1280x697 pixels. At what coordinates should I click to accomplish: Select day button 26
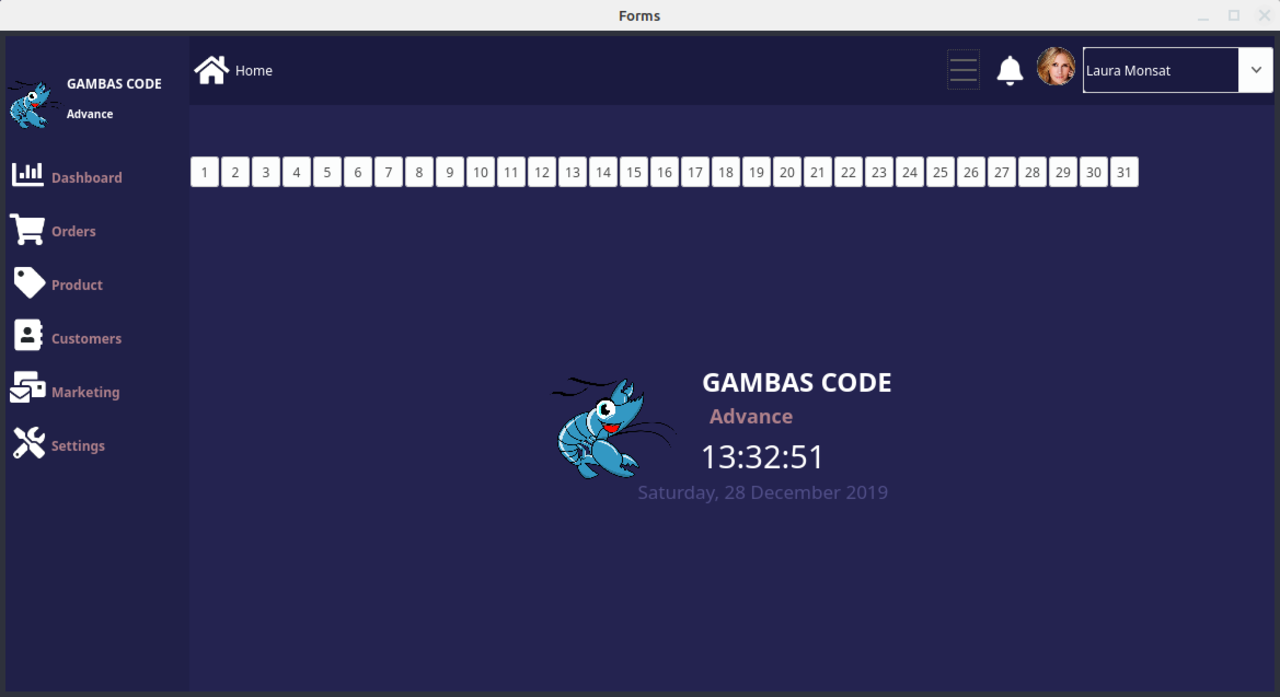coord(971,172)
